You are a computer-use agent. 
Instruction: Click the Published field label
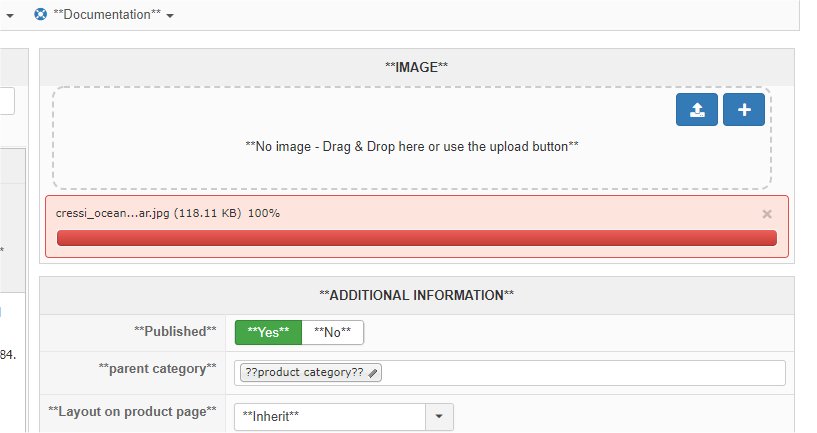[x=175, y=331]
